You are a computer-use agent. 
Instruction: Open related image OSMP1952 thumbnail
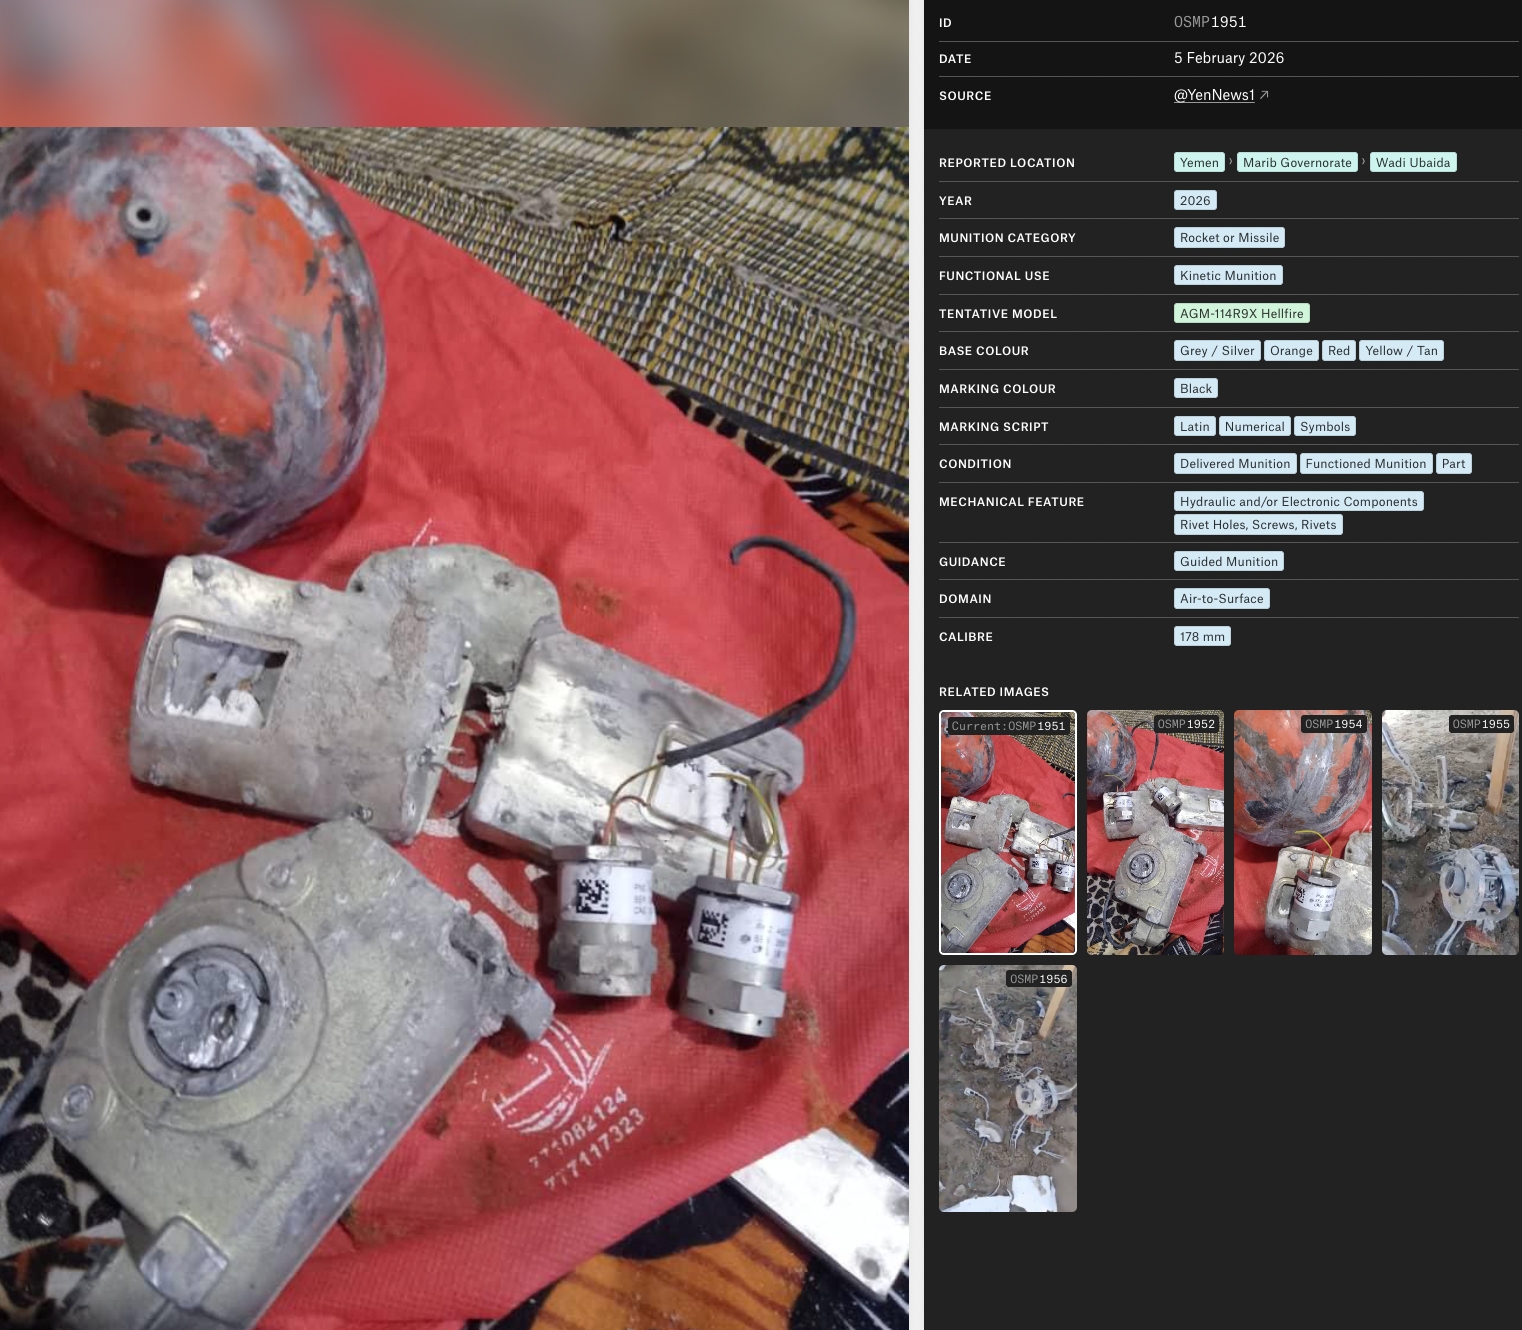[1155, 832]
